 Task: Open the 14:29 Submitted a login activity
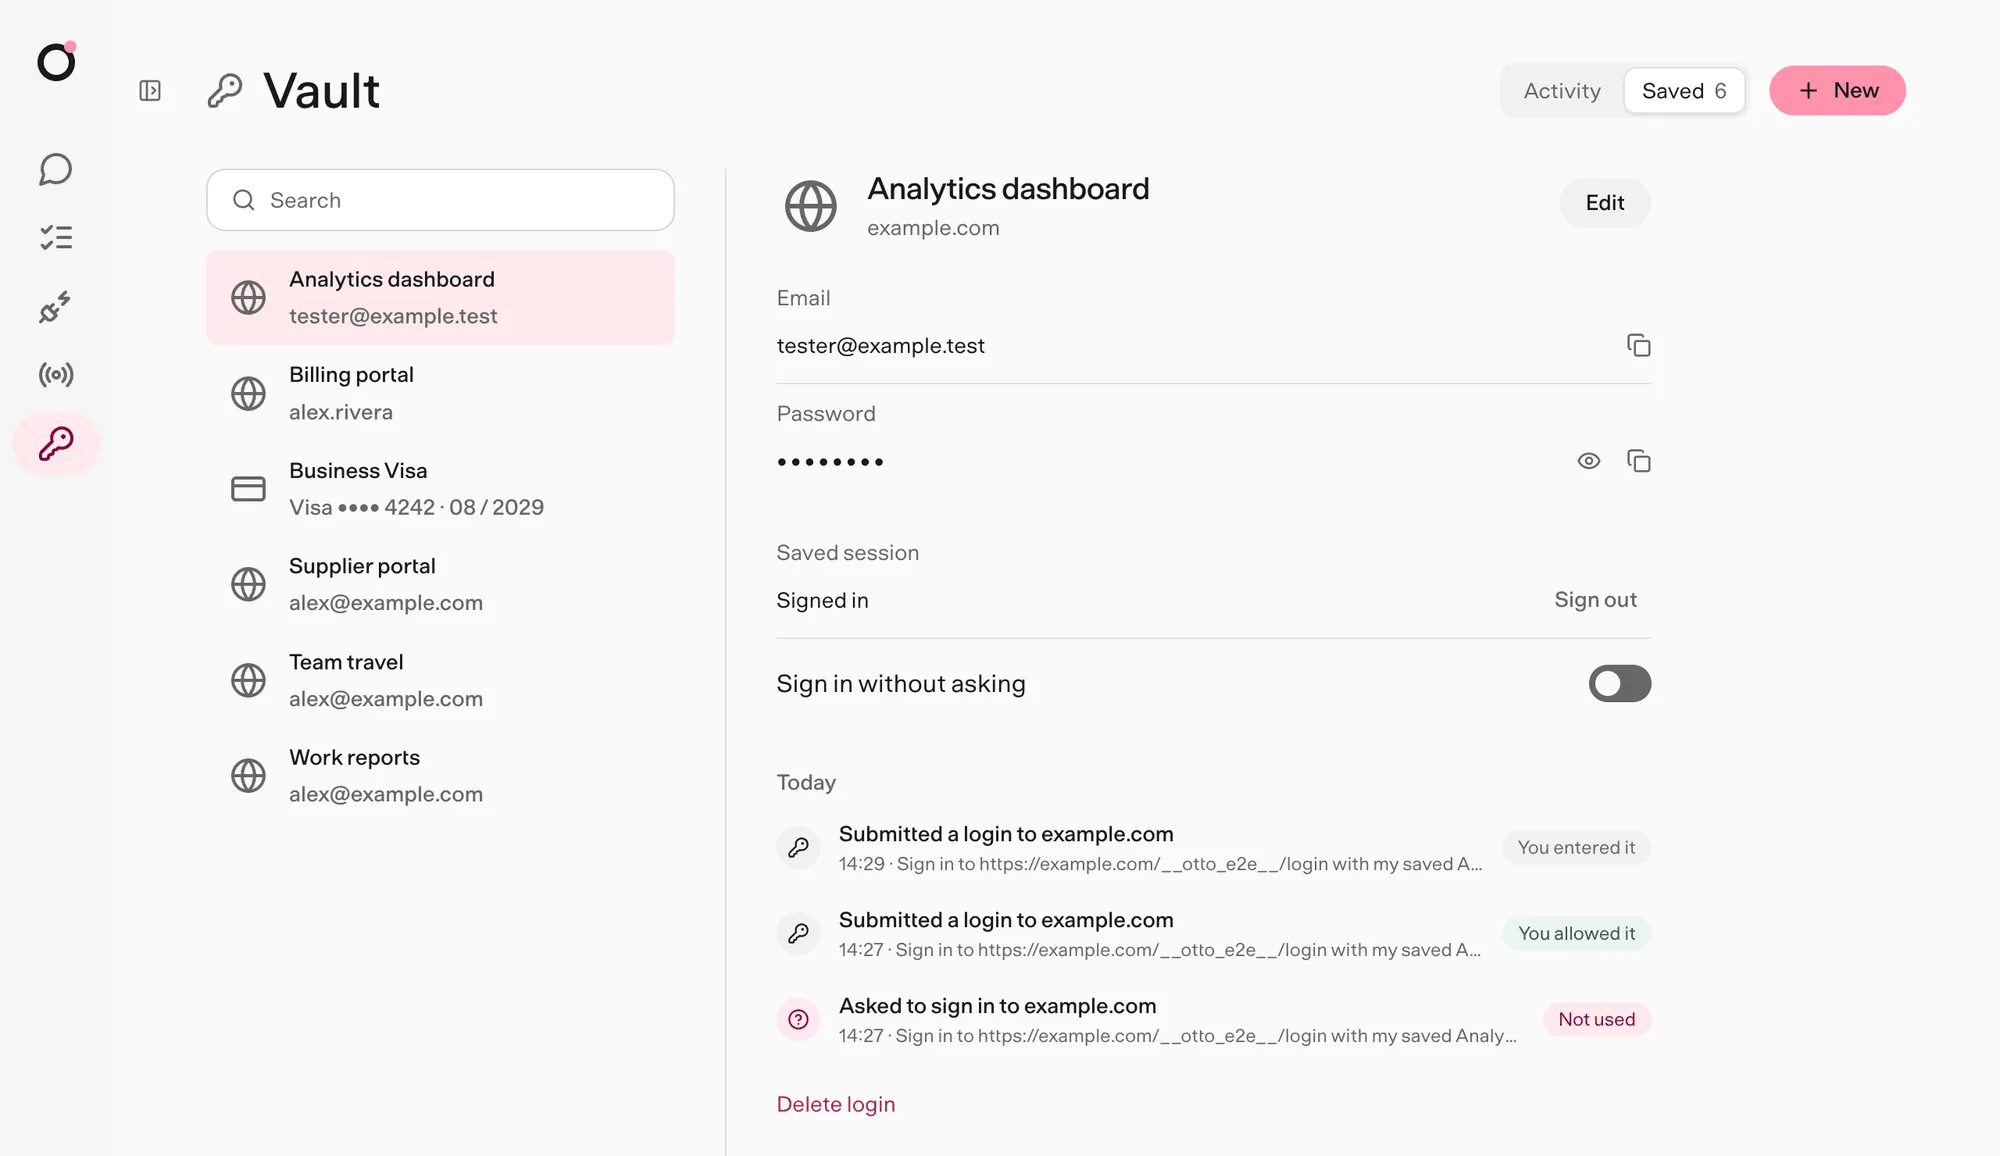coord(1213,848)
